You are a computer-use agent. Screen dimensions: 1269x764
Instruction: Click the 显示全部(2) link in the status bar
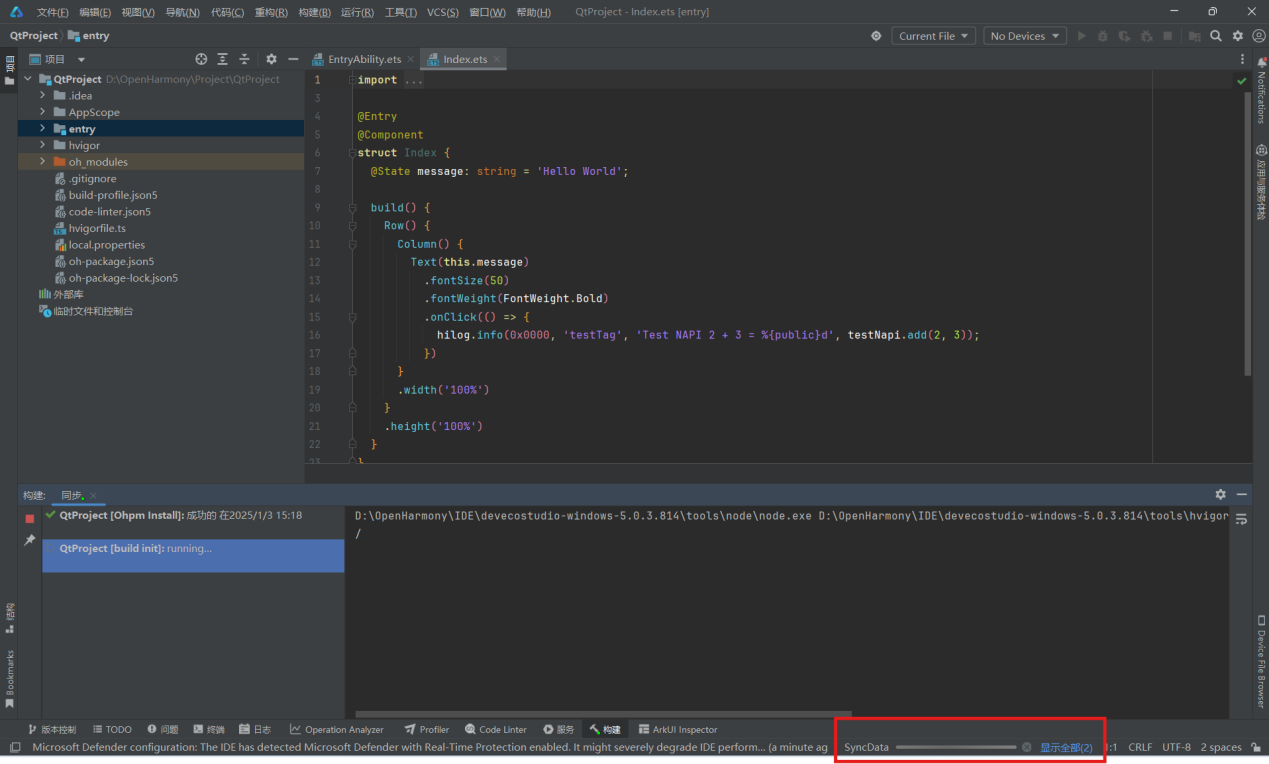click(1066, 747)
